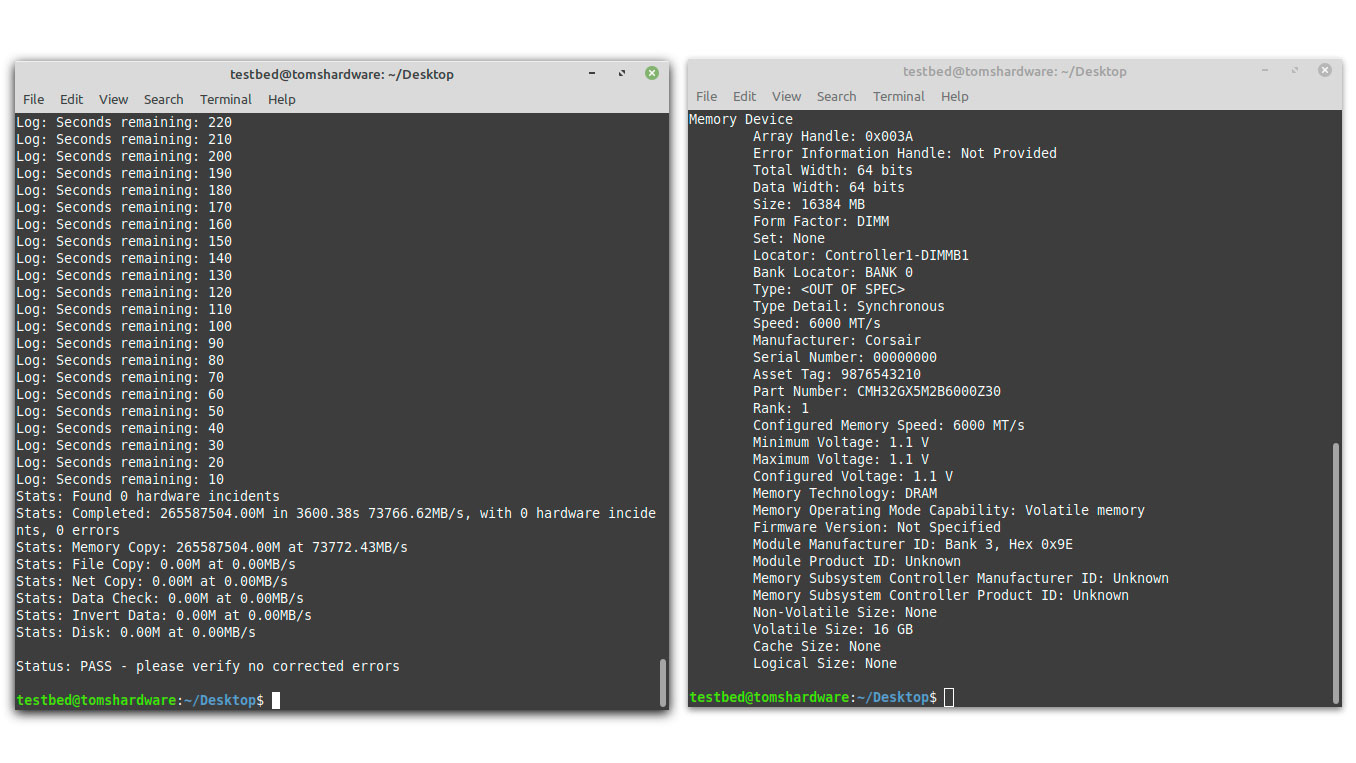This screenshot has height=763, width=1356.
Task: Click 'Asset Tag: 9876543210' line
Action: click(837, 374)
